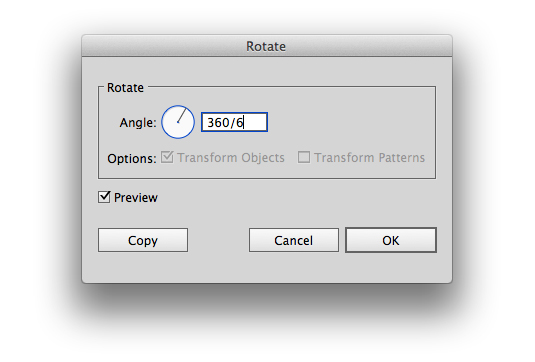Enable the Transform Patterns checkbox
The width and height of the screenshot is (535, 362).
tap(304, 157)
